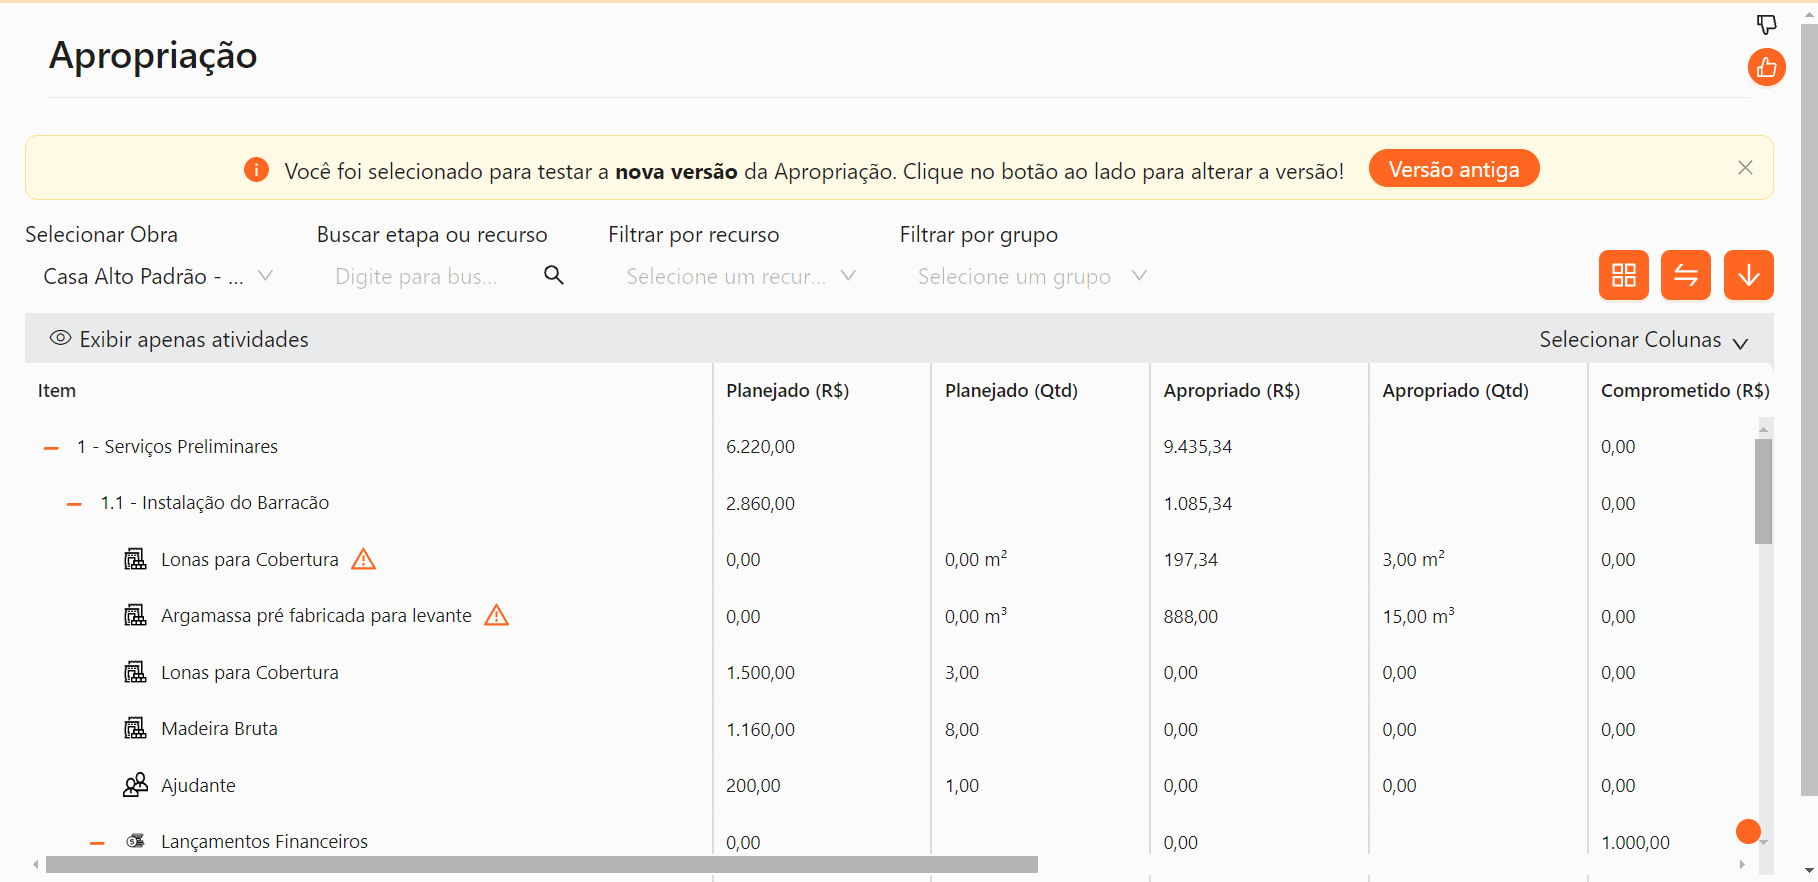Toggle Exibir apenas atividades view
The height and width of the screenshot is (882, 1818).
pyautogui.click(x=180, y=340)
